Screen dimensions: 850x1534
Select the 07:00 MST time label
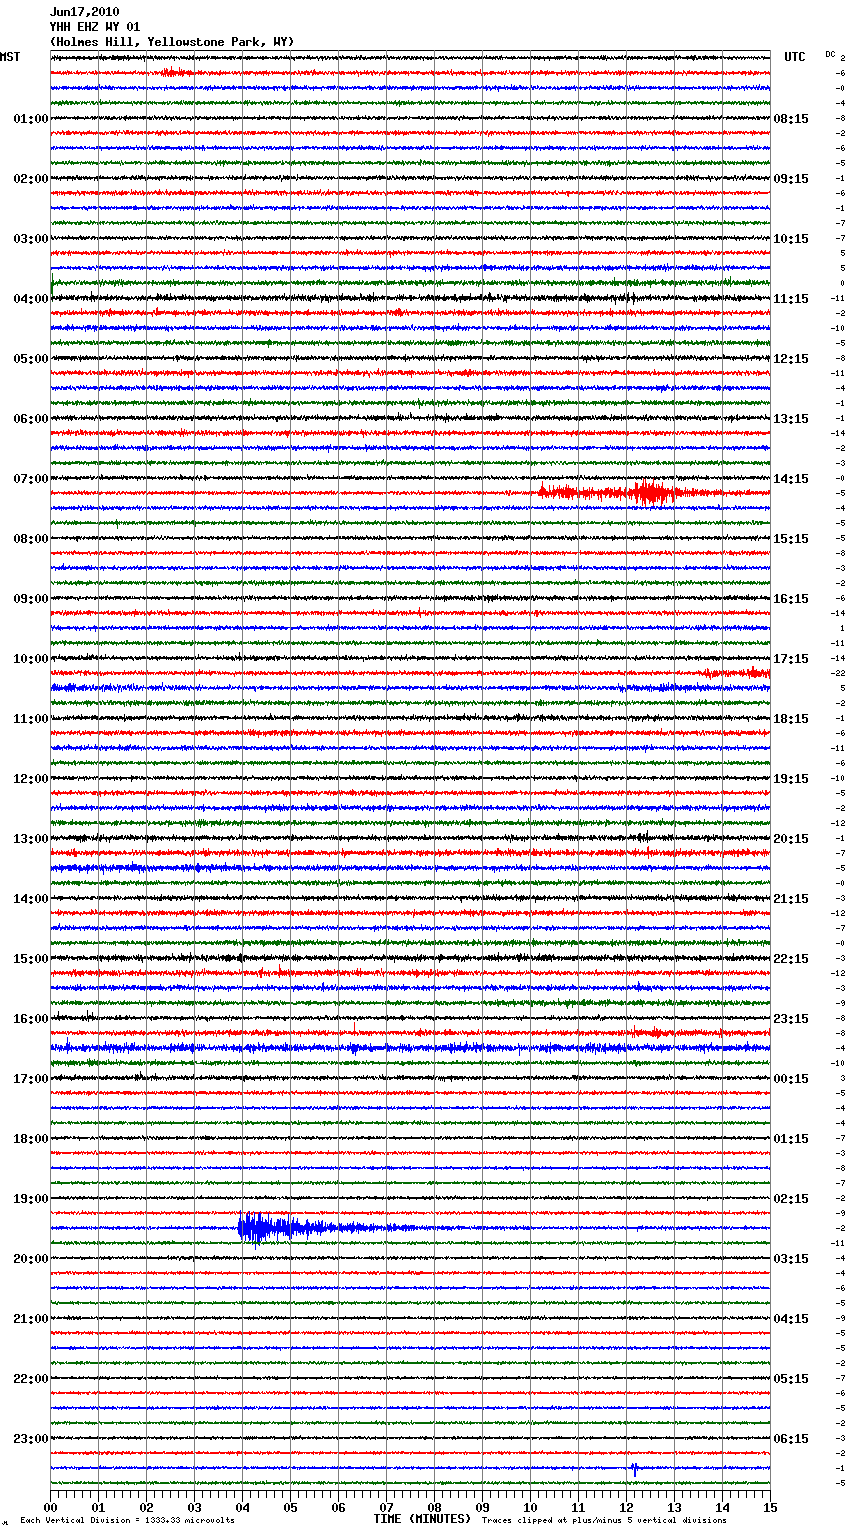click(x=30, y=479)
